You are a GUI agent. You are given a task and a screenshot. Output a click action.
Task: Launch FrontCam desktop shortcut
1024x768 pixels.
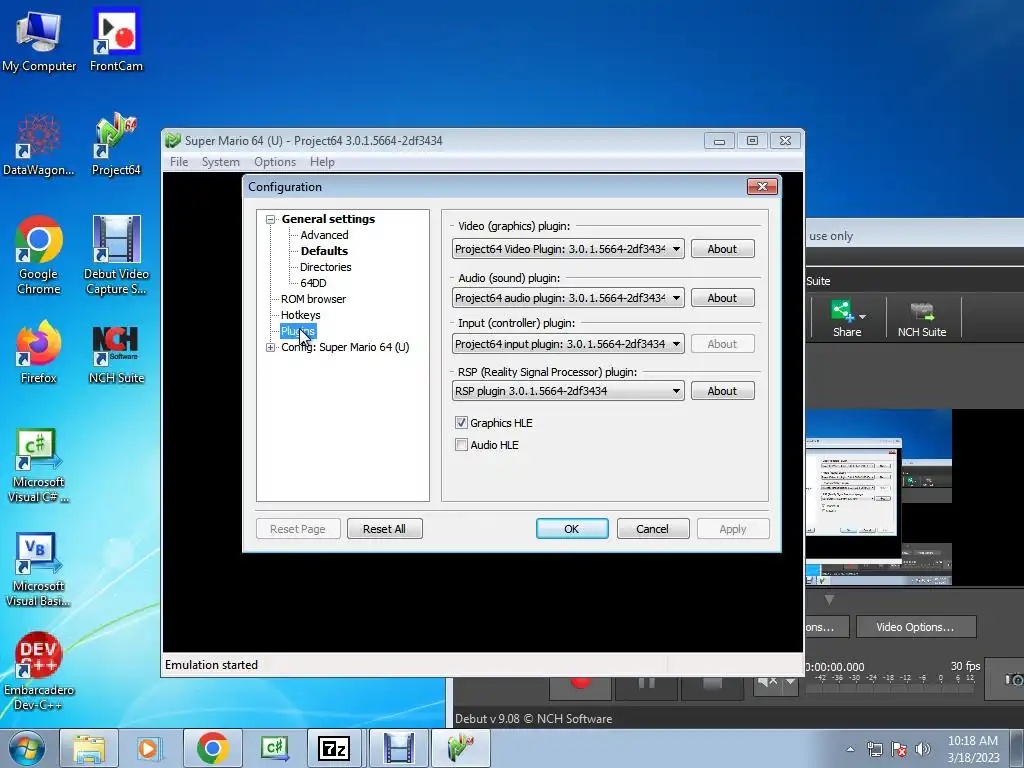click(x=116, y=40)
